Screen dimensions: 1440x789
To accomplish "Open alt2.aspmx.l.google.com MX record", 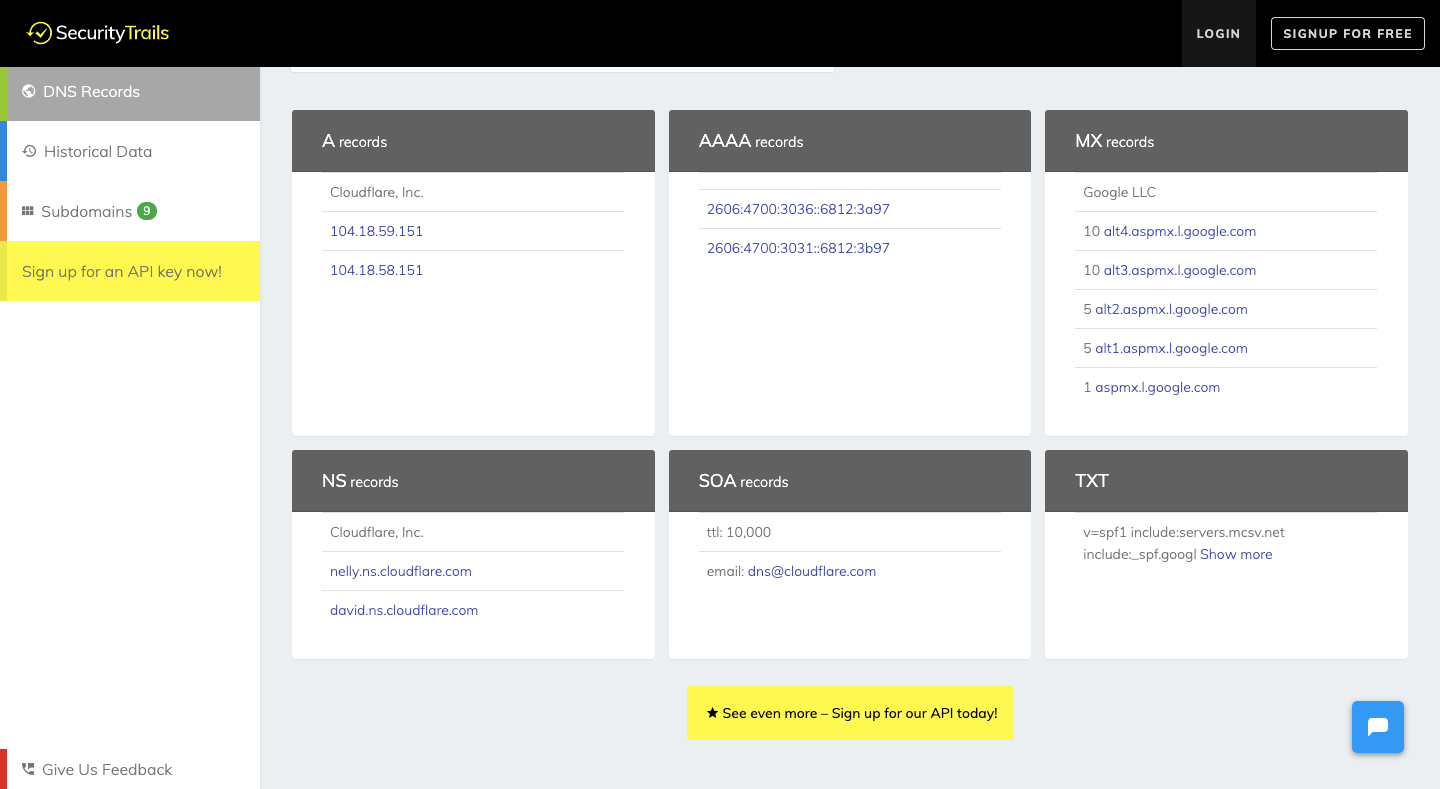I will (1171, 309).
